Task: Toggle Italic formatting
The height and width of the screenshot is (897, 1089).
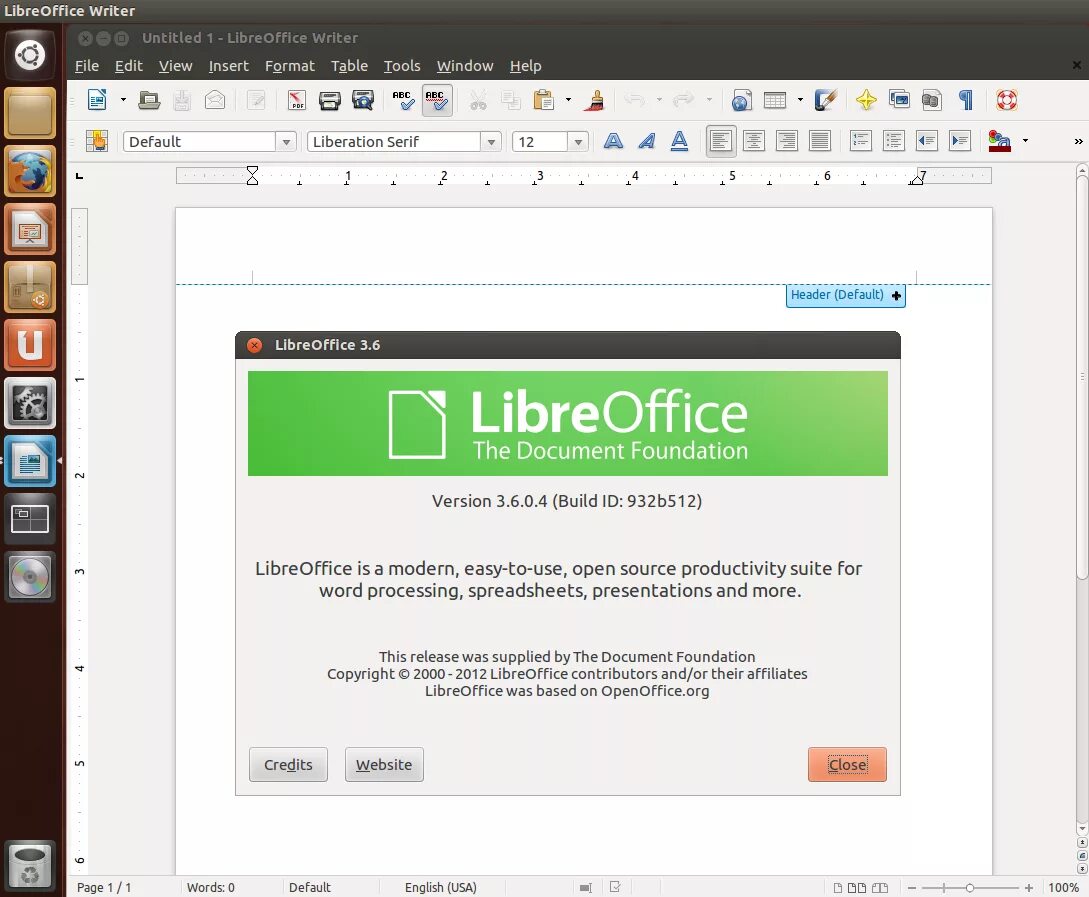Action: 647,141
